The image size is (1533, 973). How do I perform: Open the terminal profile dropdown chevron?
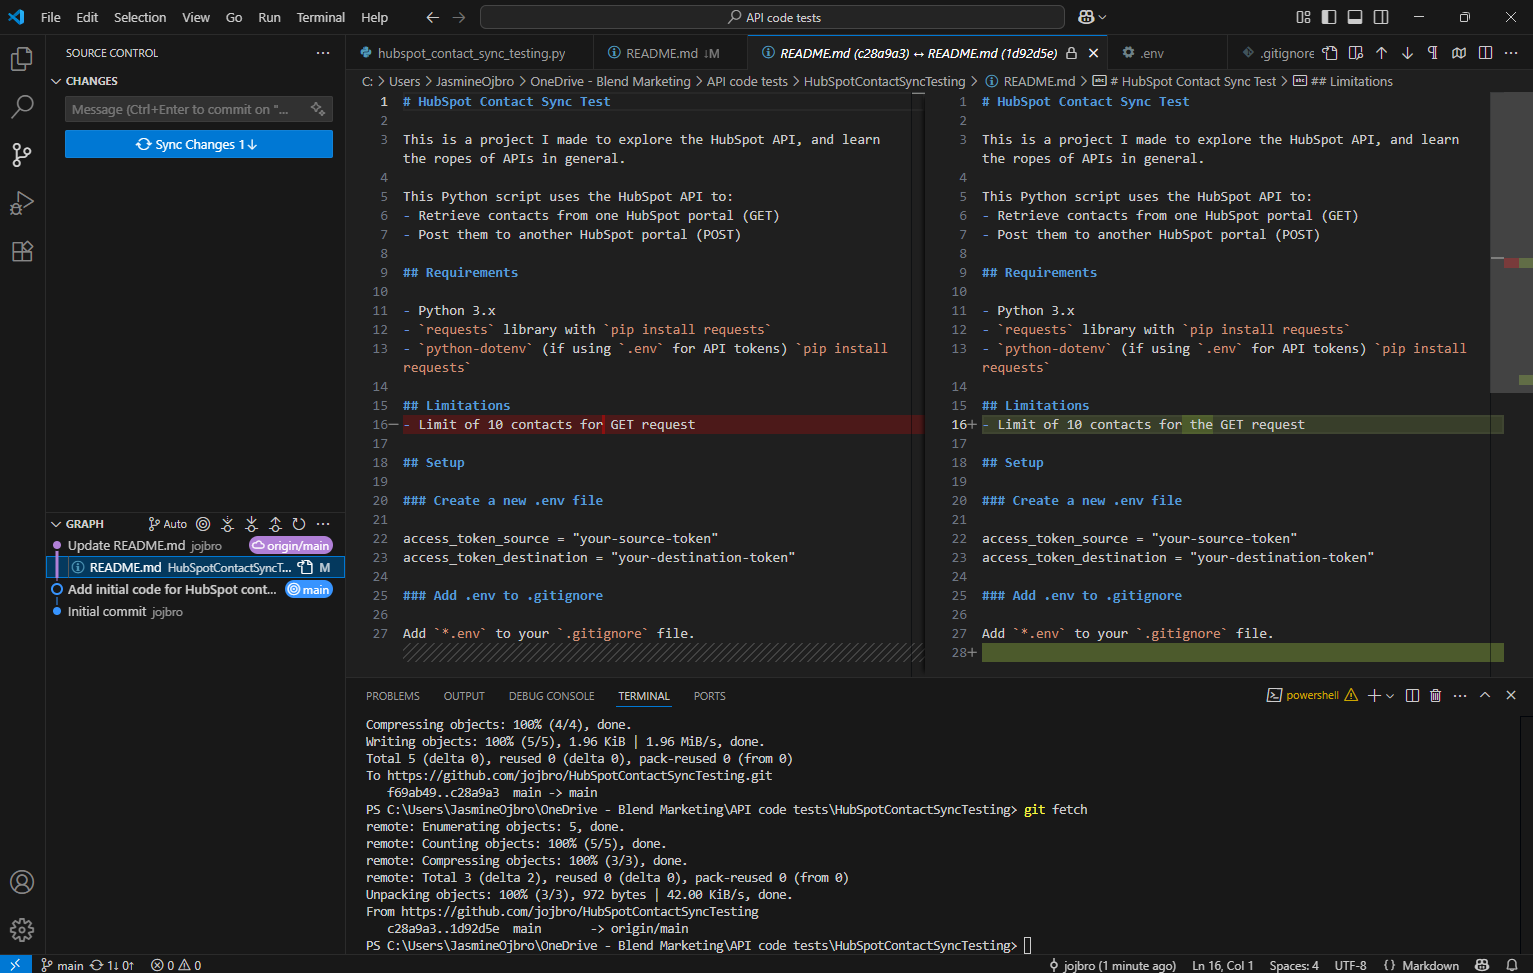(x=1388, y=695)
